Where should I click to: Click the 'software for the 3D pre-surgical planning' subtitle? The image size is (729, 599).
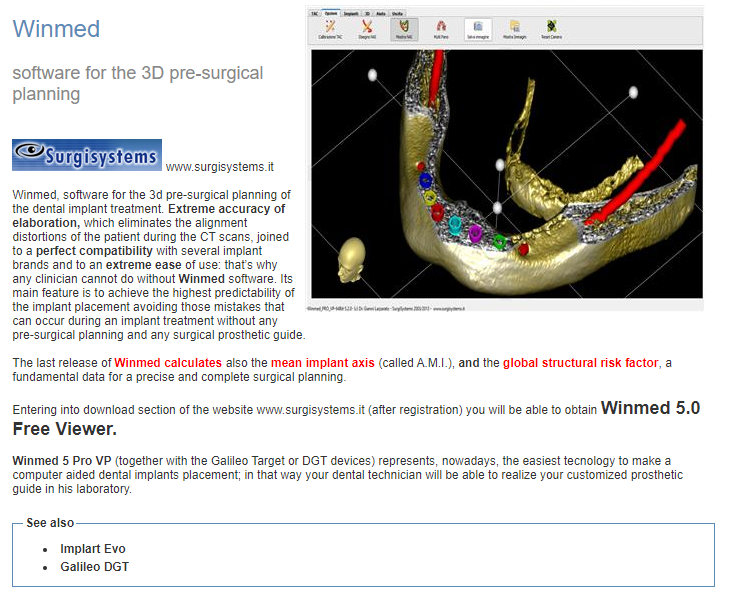click(138, 83)
